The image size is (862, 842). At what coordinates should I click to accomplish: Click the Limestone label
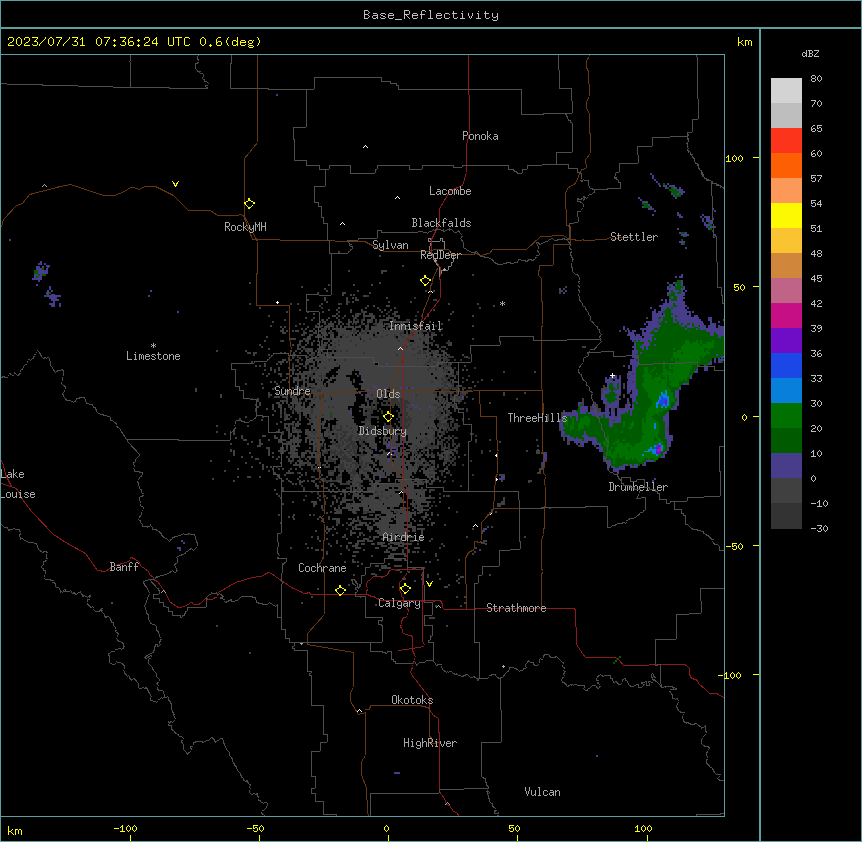click(153, 356)
